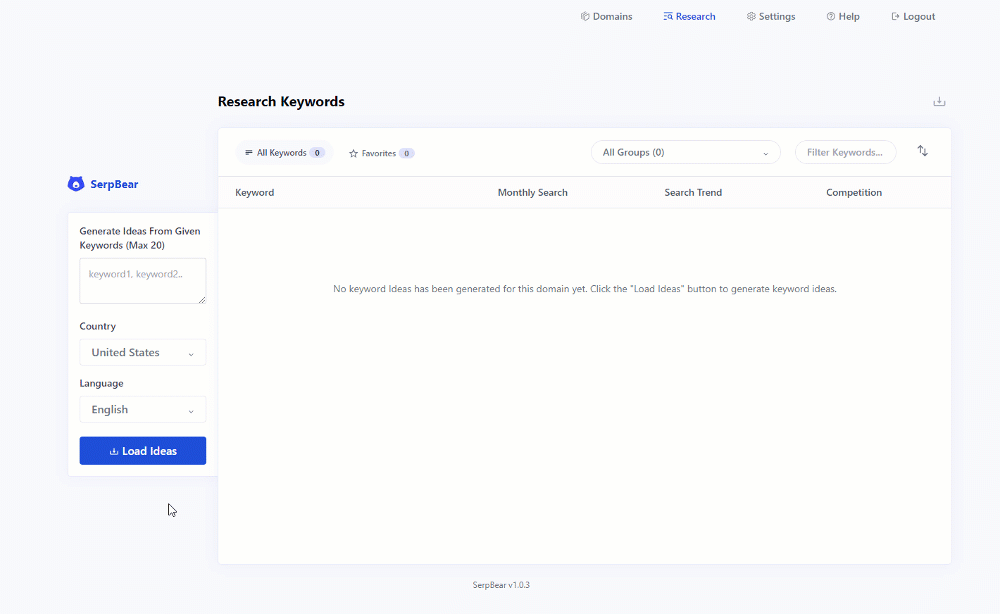1000x614 pixels.
Task: Open the Country dropdown showing United States
Action: (x=142, y=352)
